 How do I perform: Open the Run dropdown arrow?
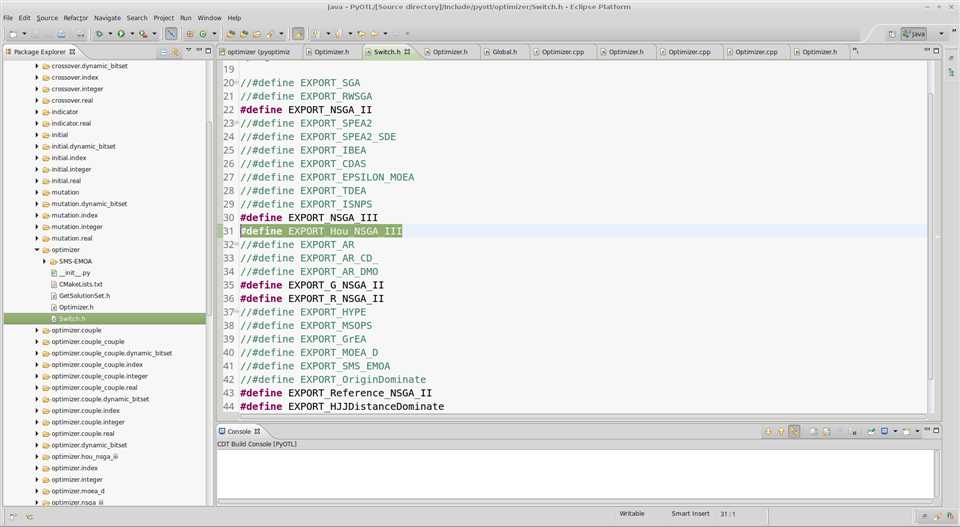coord(132,34)
